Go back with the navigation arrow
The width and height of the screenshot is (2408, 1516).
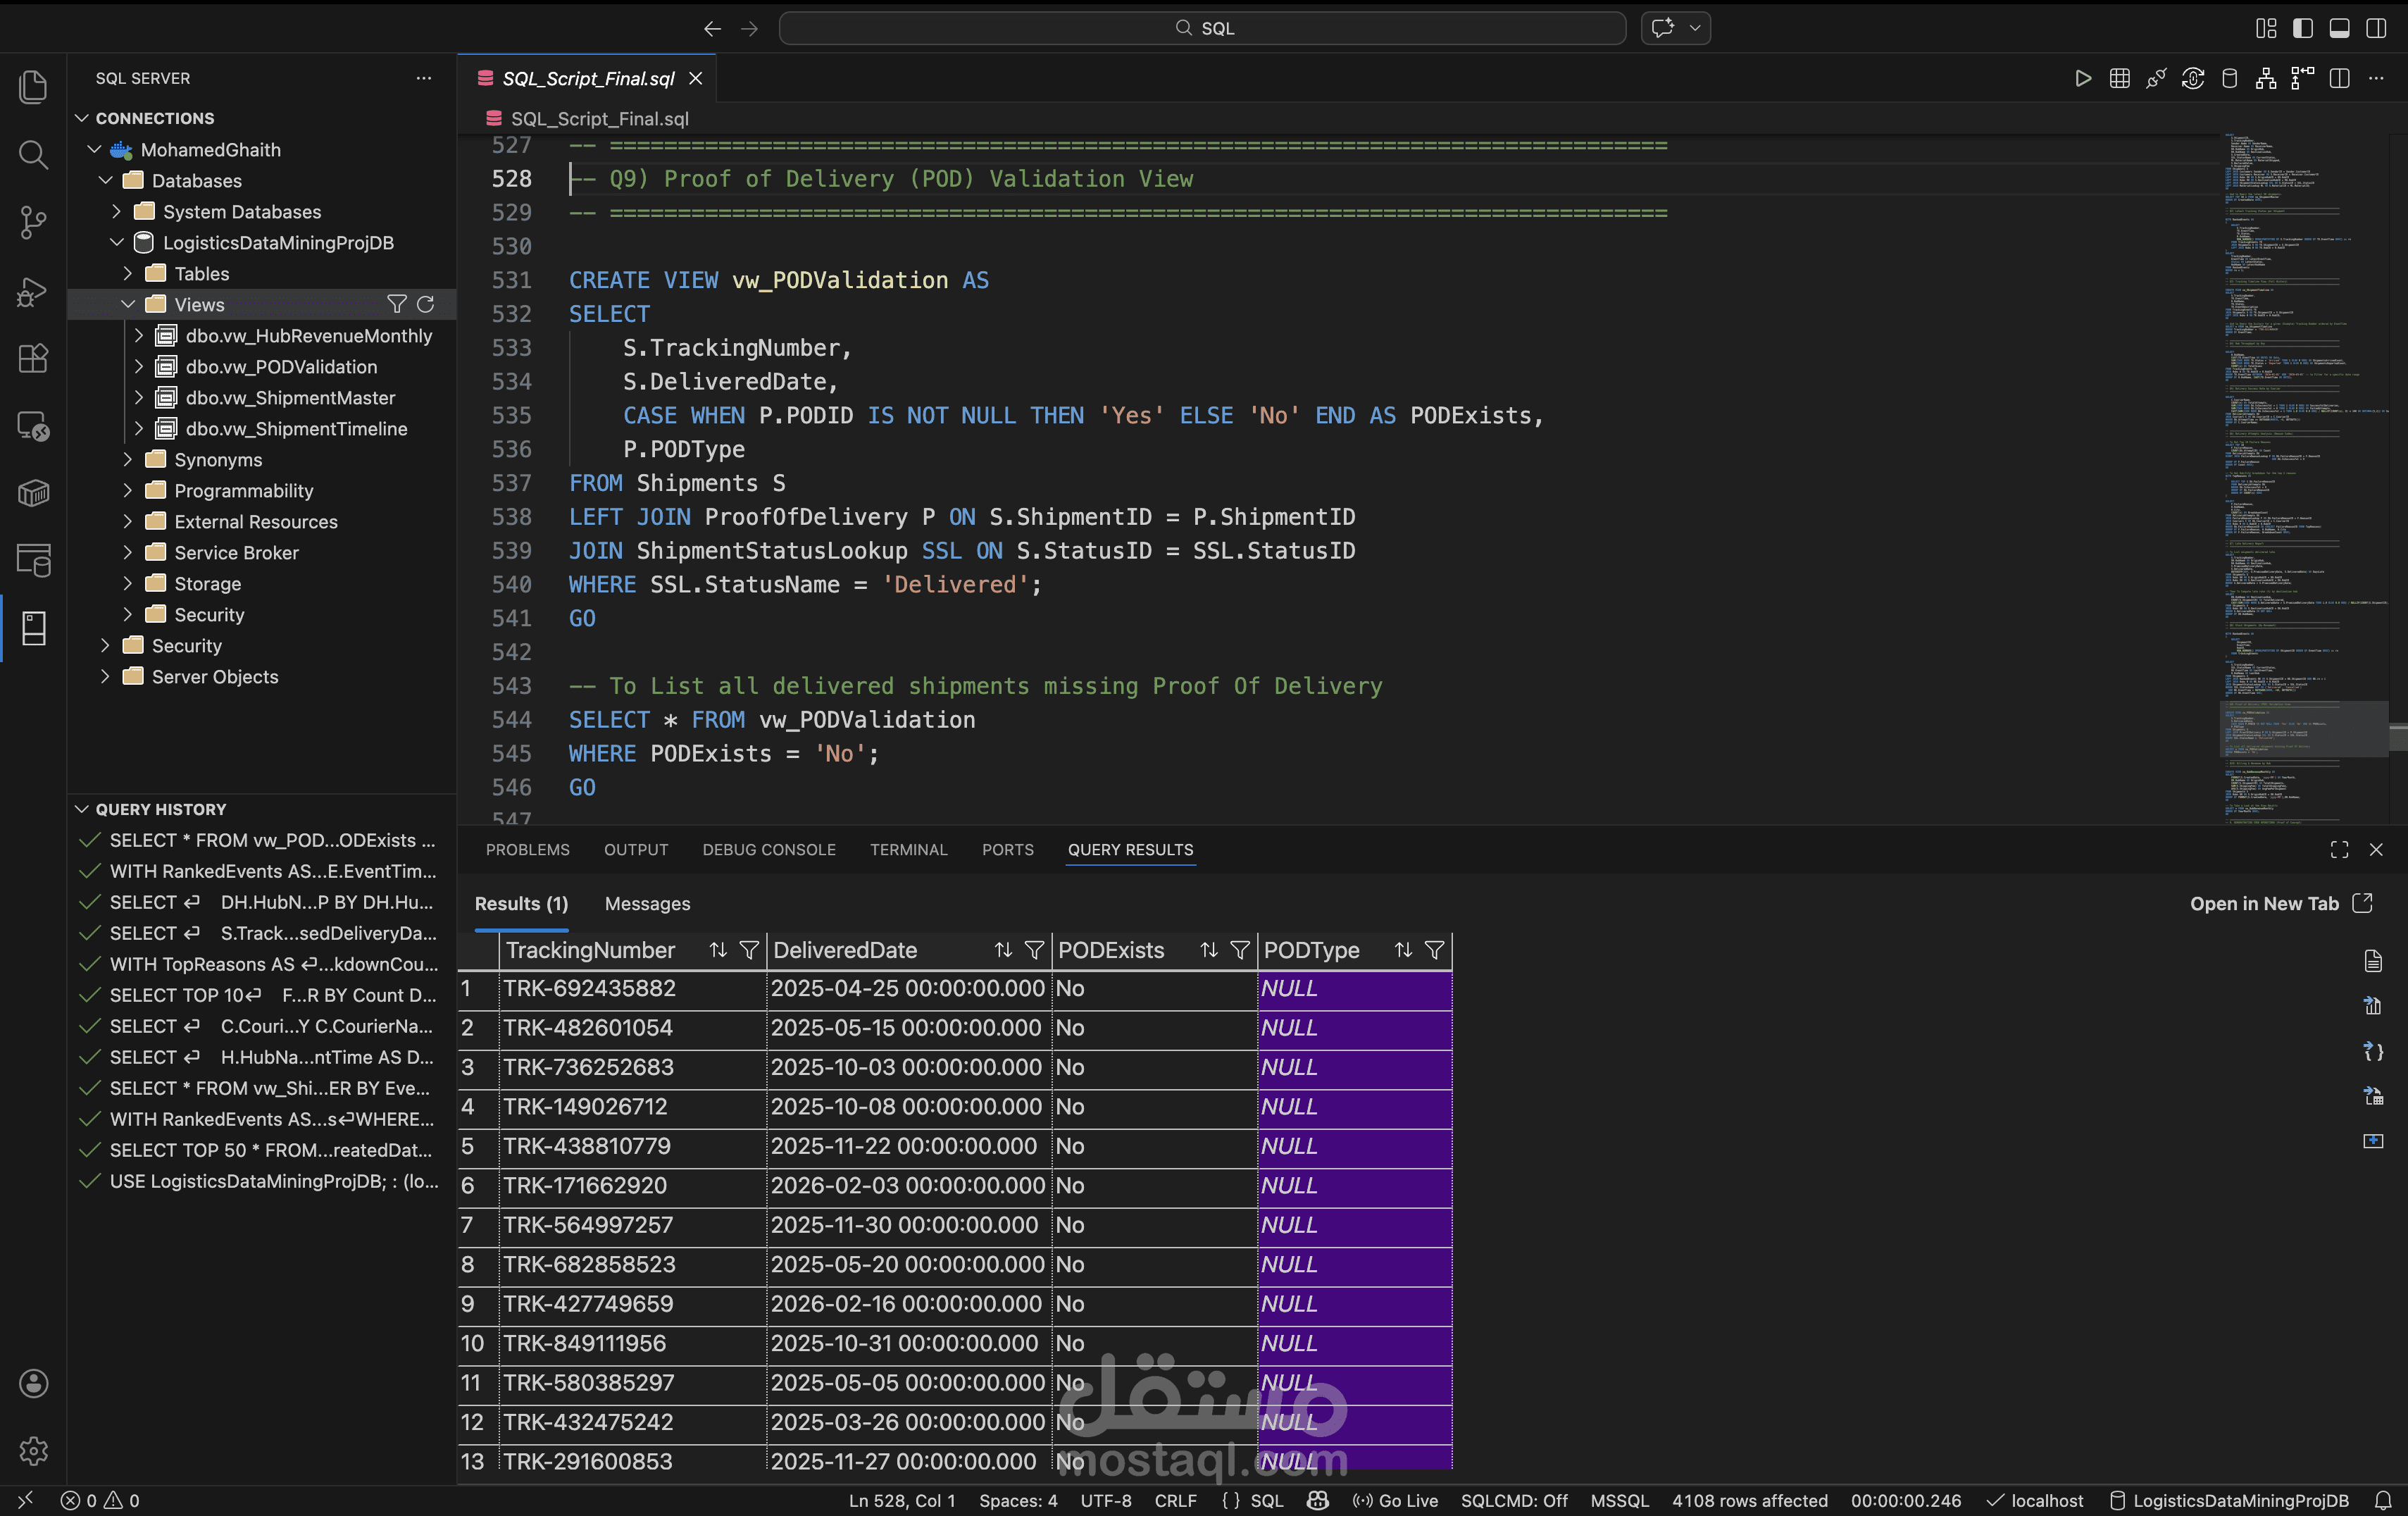(x=712, y=28)
